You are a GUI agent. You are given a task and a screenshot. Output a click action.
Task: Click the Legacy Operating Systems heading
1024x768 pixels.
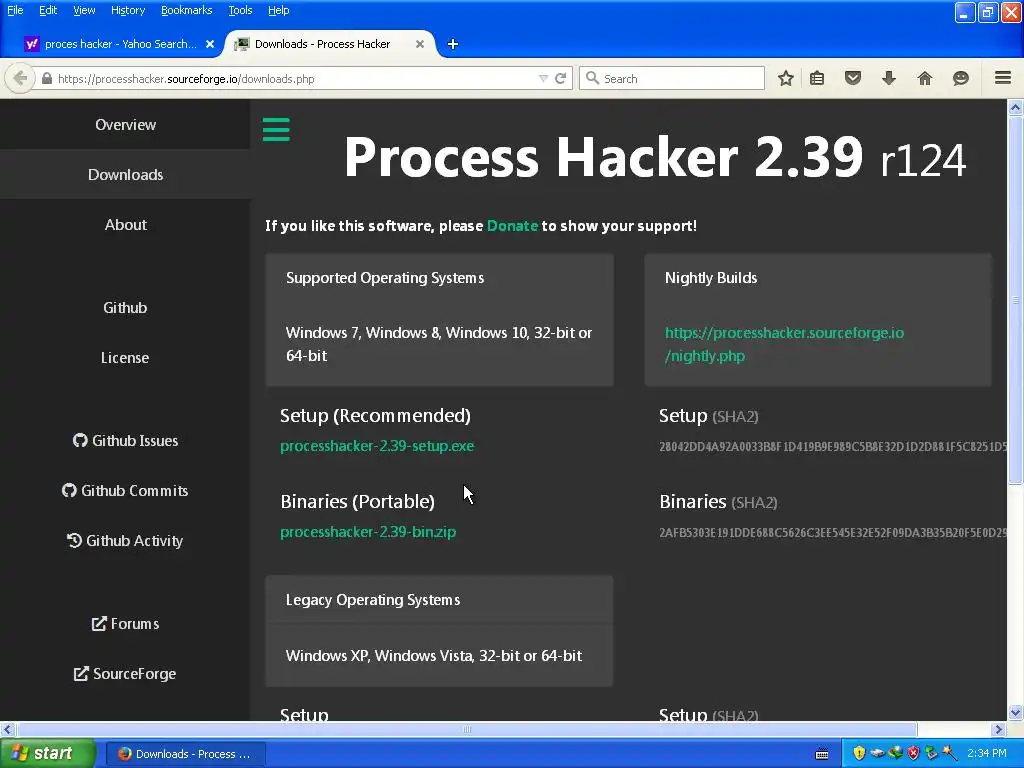coord(373,600)
